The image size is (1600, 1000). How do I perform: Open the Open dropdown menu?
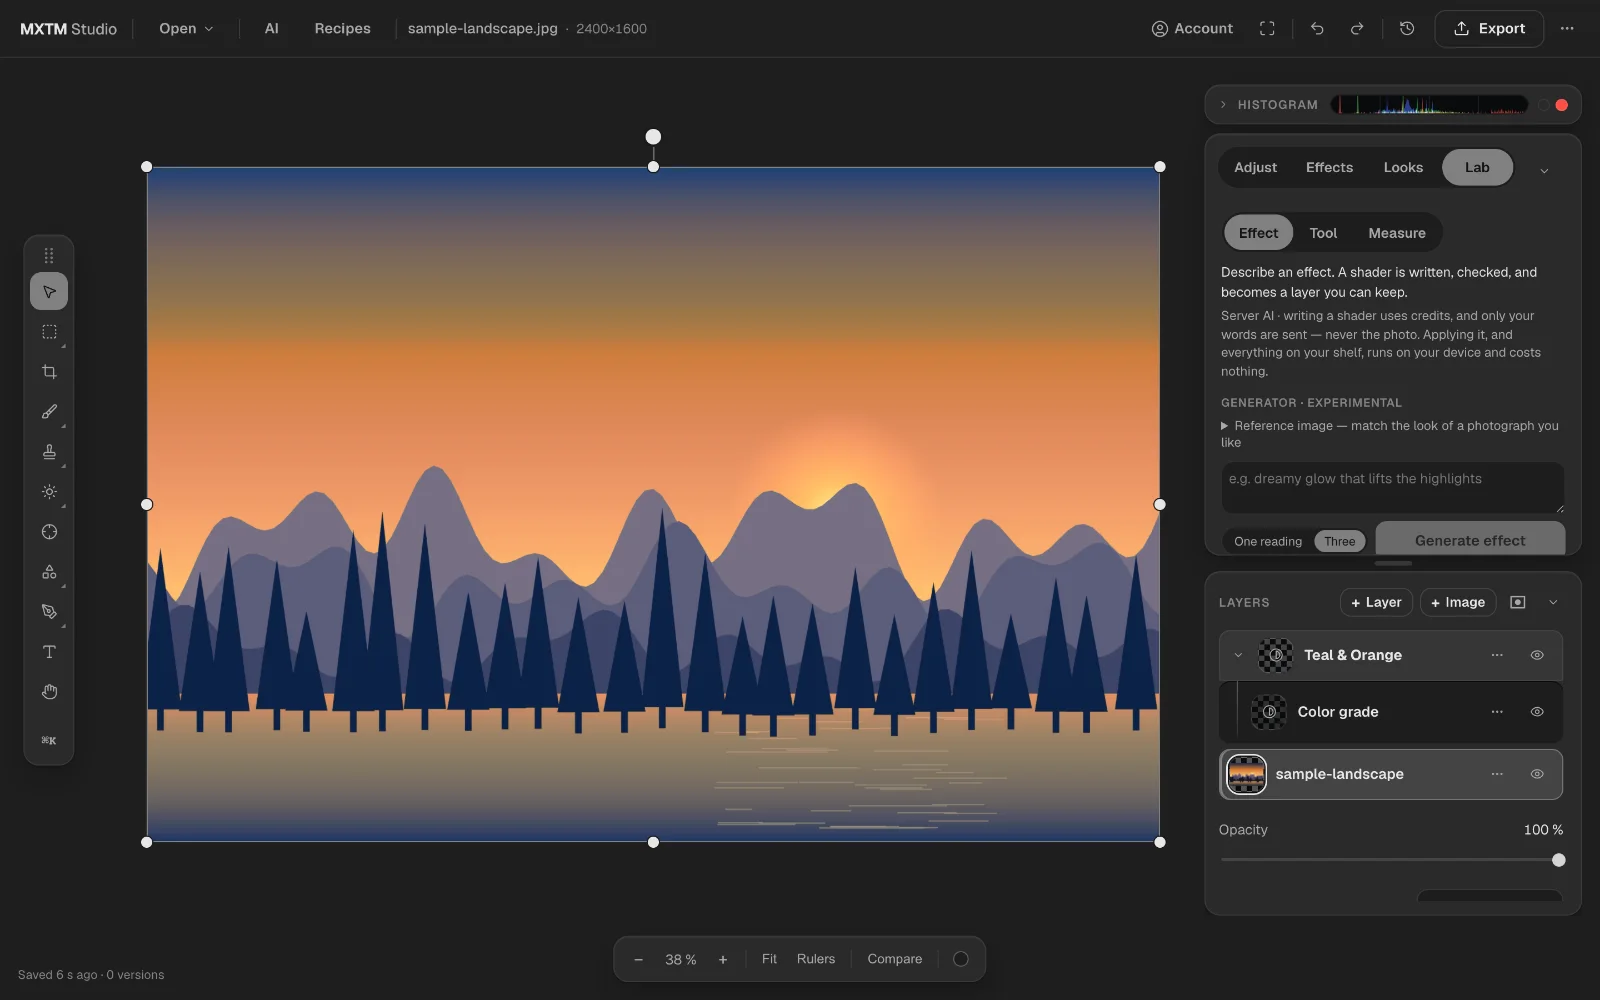coord(186,29)
